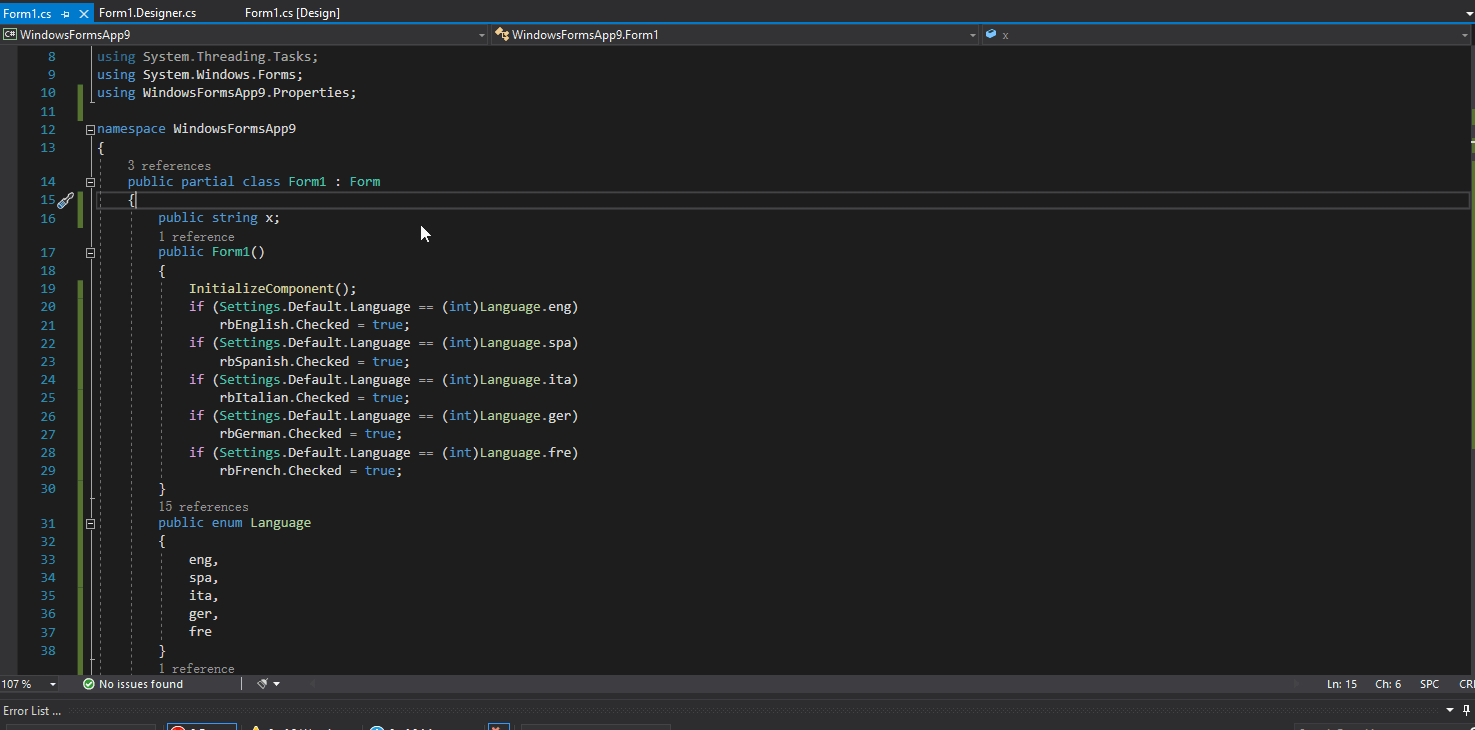Click on rbFrench.Checked = true; line
The height and width of the screenshot is (730, 1475).
(x=311, y=471)
